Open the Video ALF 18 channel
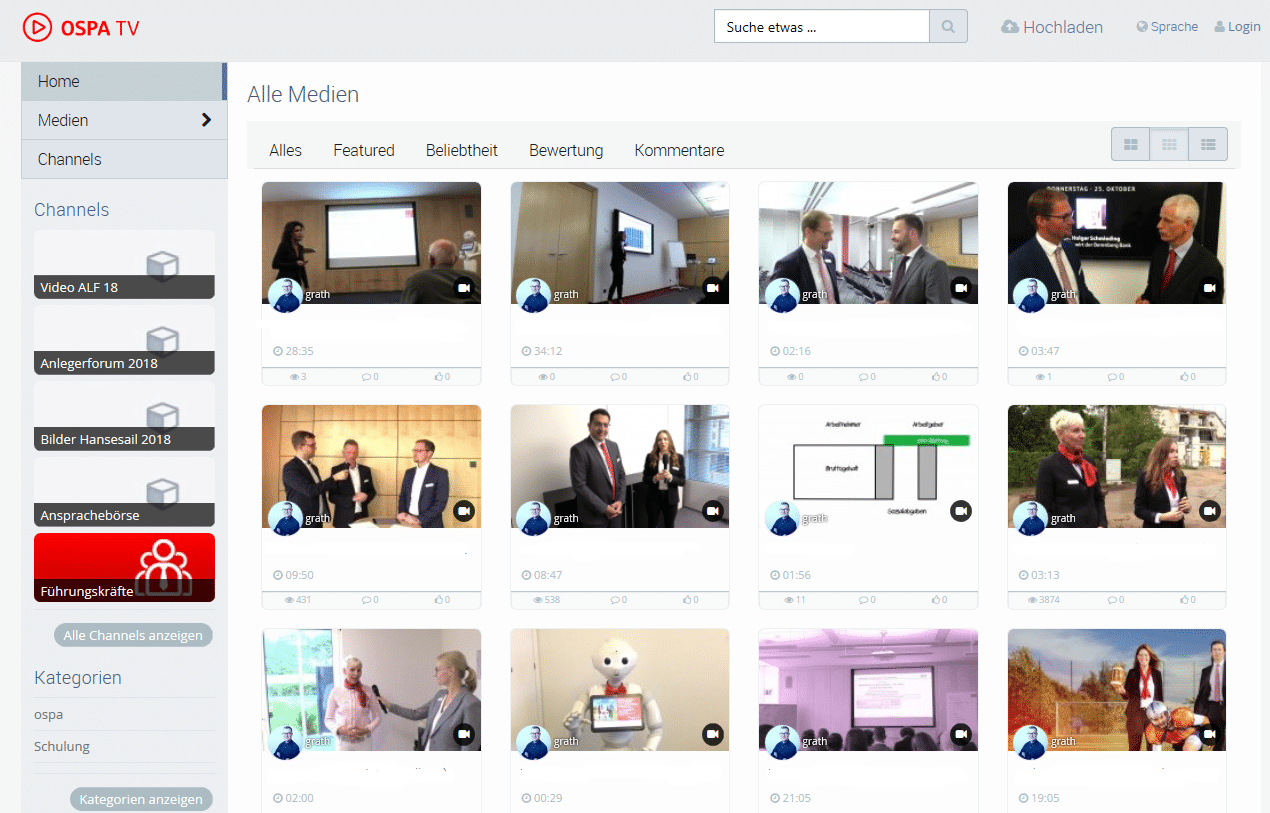Viewport: 1270px width, 813px height. point(124,264)
